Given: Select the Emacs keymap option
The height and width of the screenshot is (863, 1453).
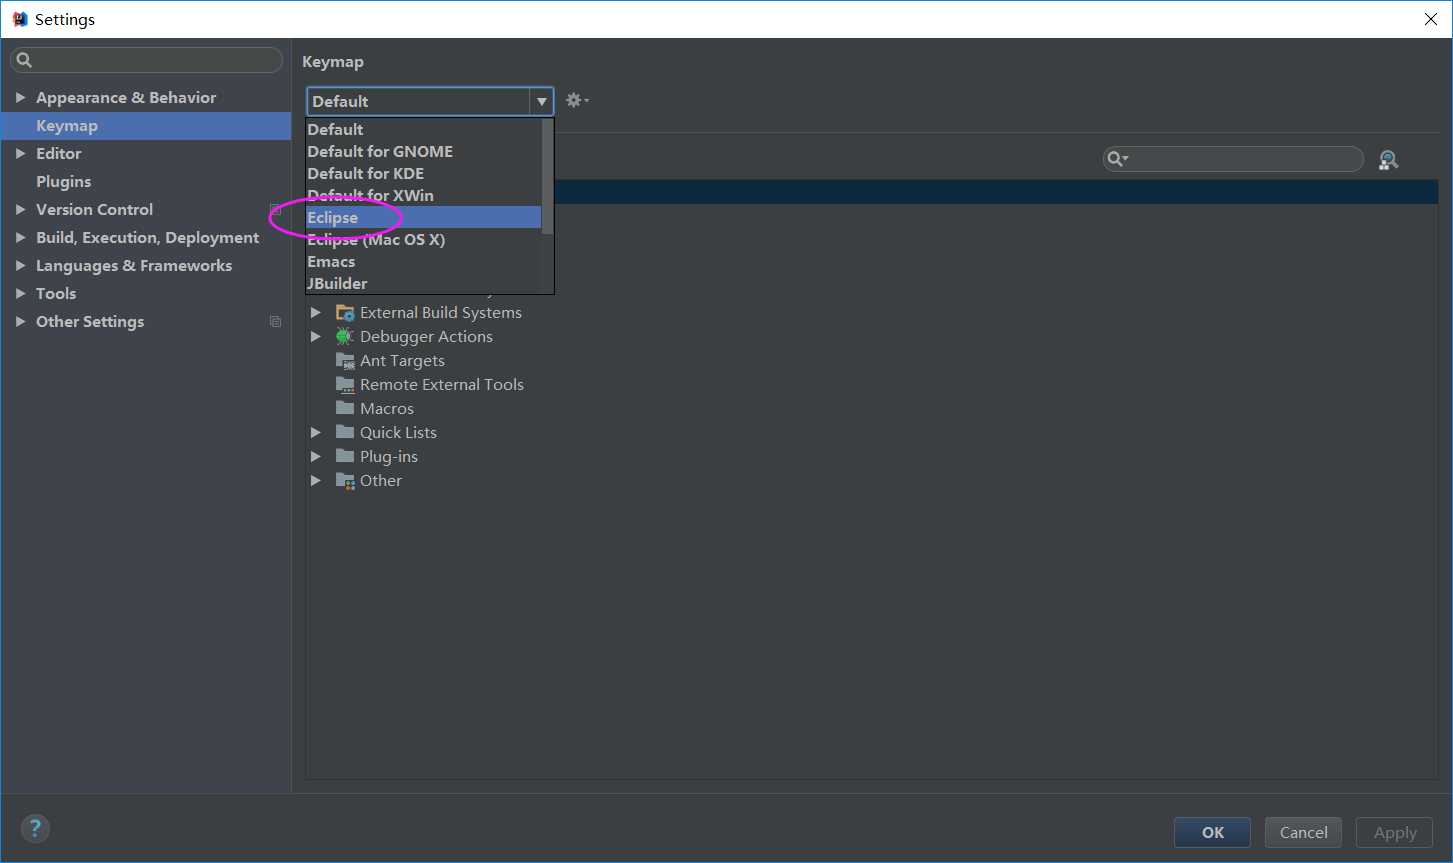Looking at the screenshot, I should pos(424,262).
